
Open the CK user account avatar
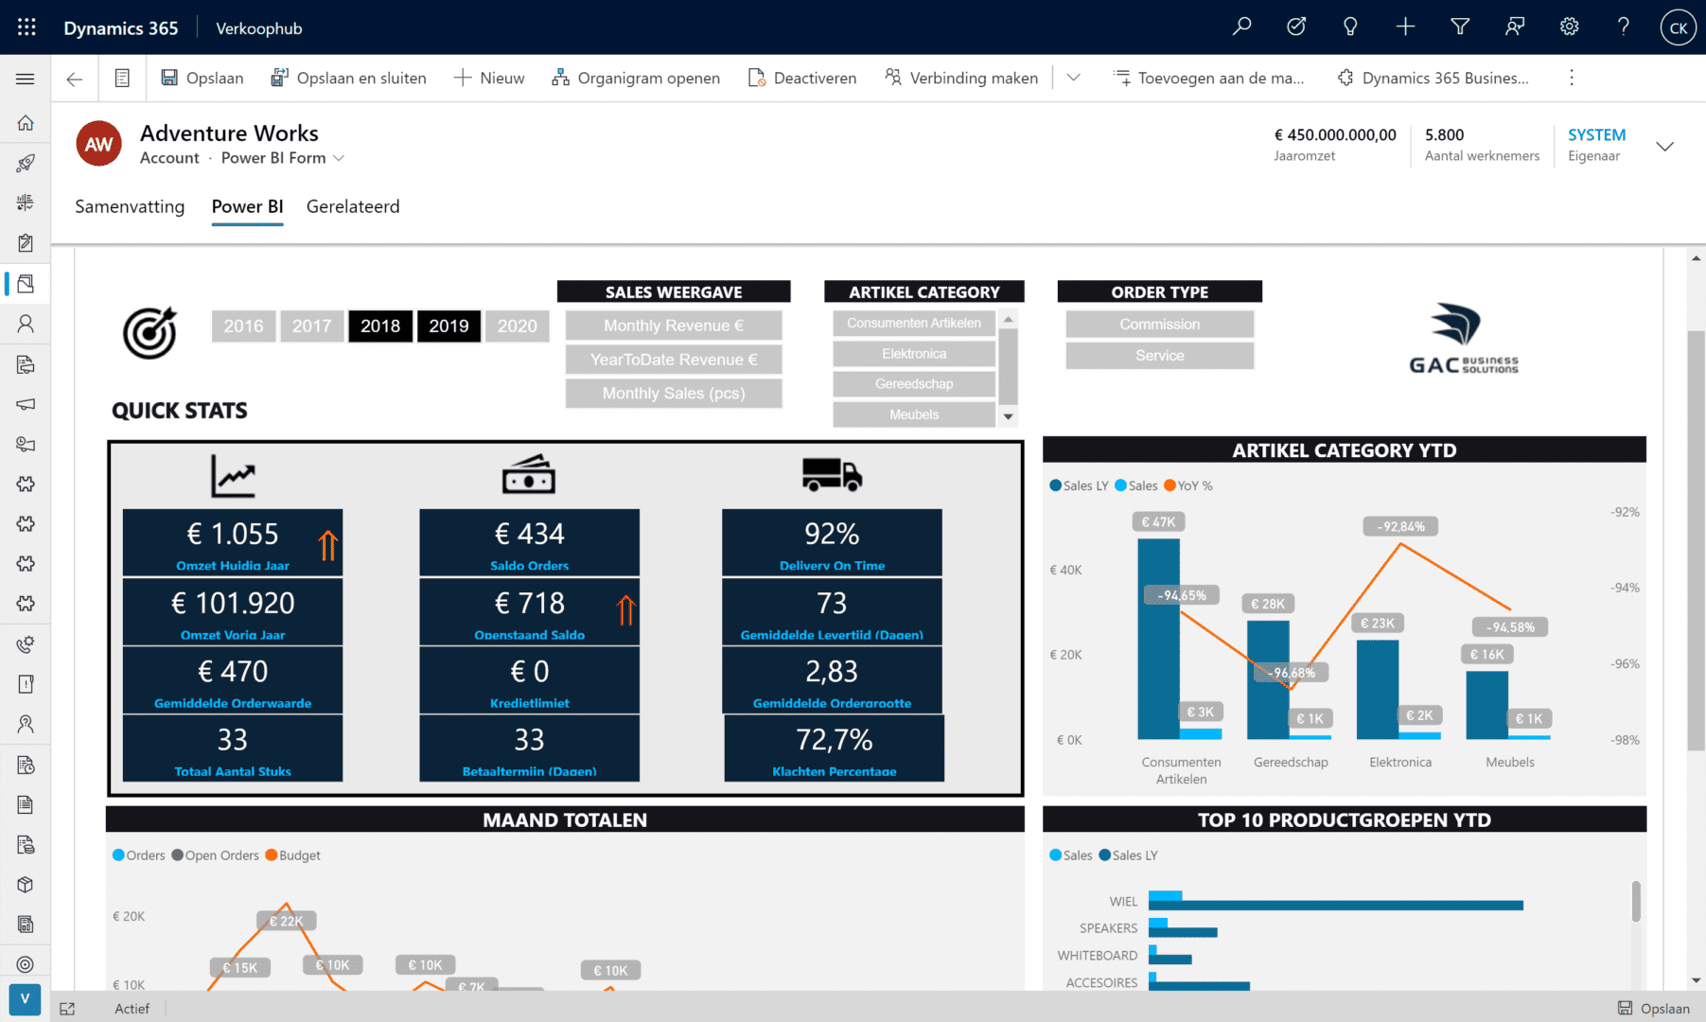pos(1678,27)
